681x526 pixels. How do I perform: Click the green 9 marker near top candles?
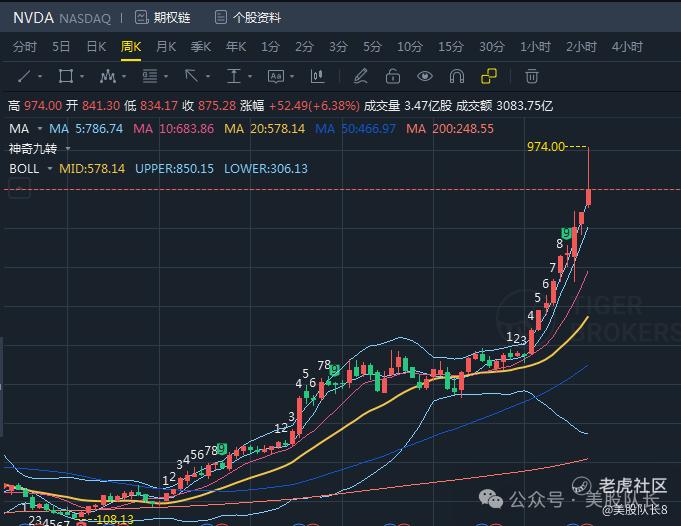point(566,232)
